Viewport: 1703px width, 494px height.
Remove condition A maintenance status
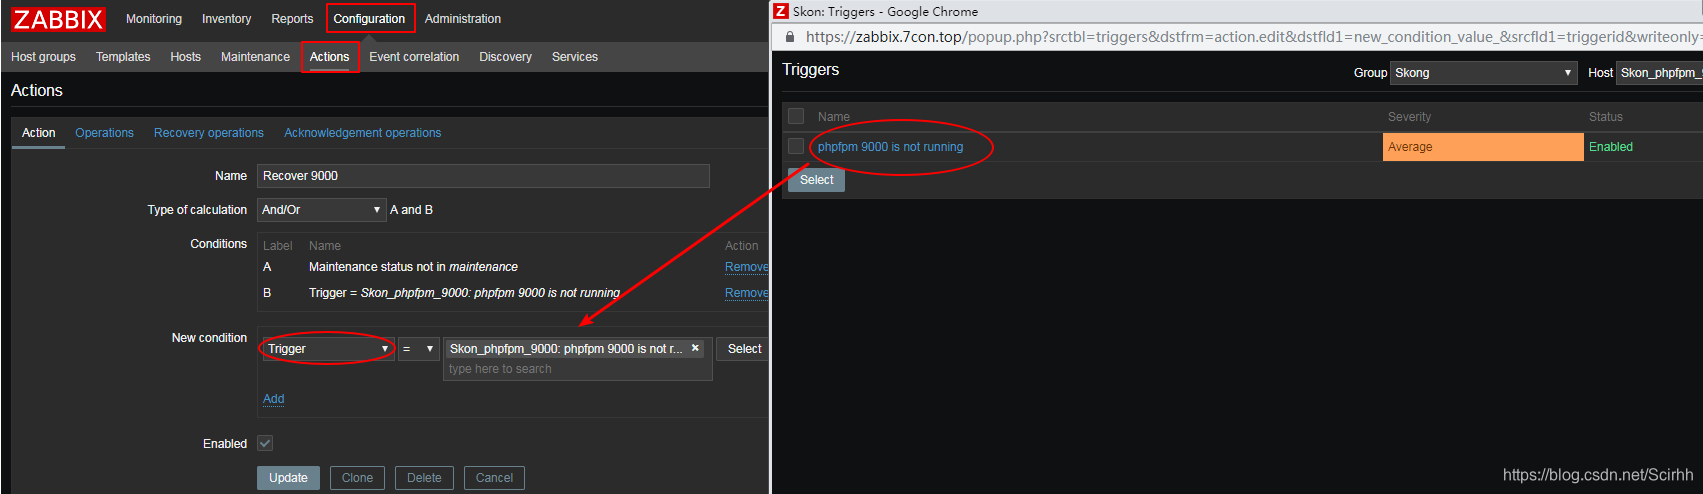tap(746, 267)
